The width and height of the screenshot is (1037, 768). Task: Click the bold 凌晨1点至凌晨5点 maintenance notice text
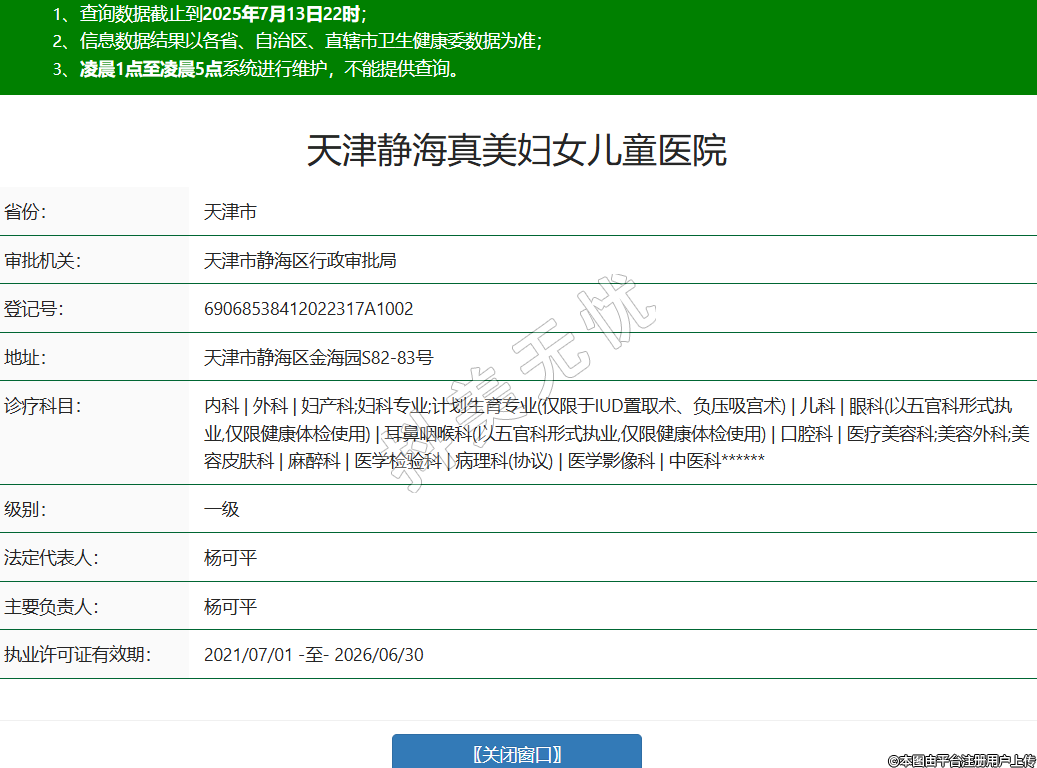tap(150, 69)
